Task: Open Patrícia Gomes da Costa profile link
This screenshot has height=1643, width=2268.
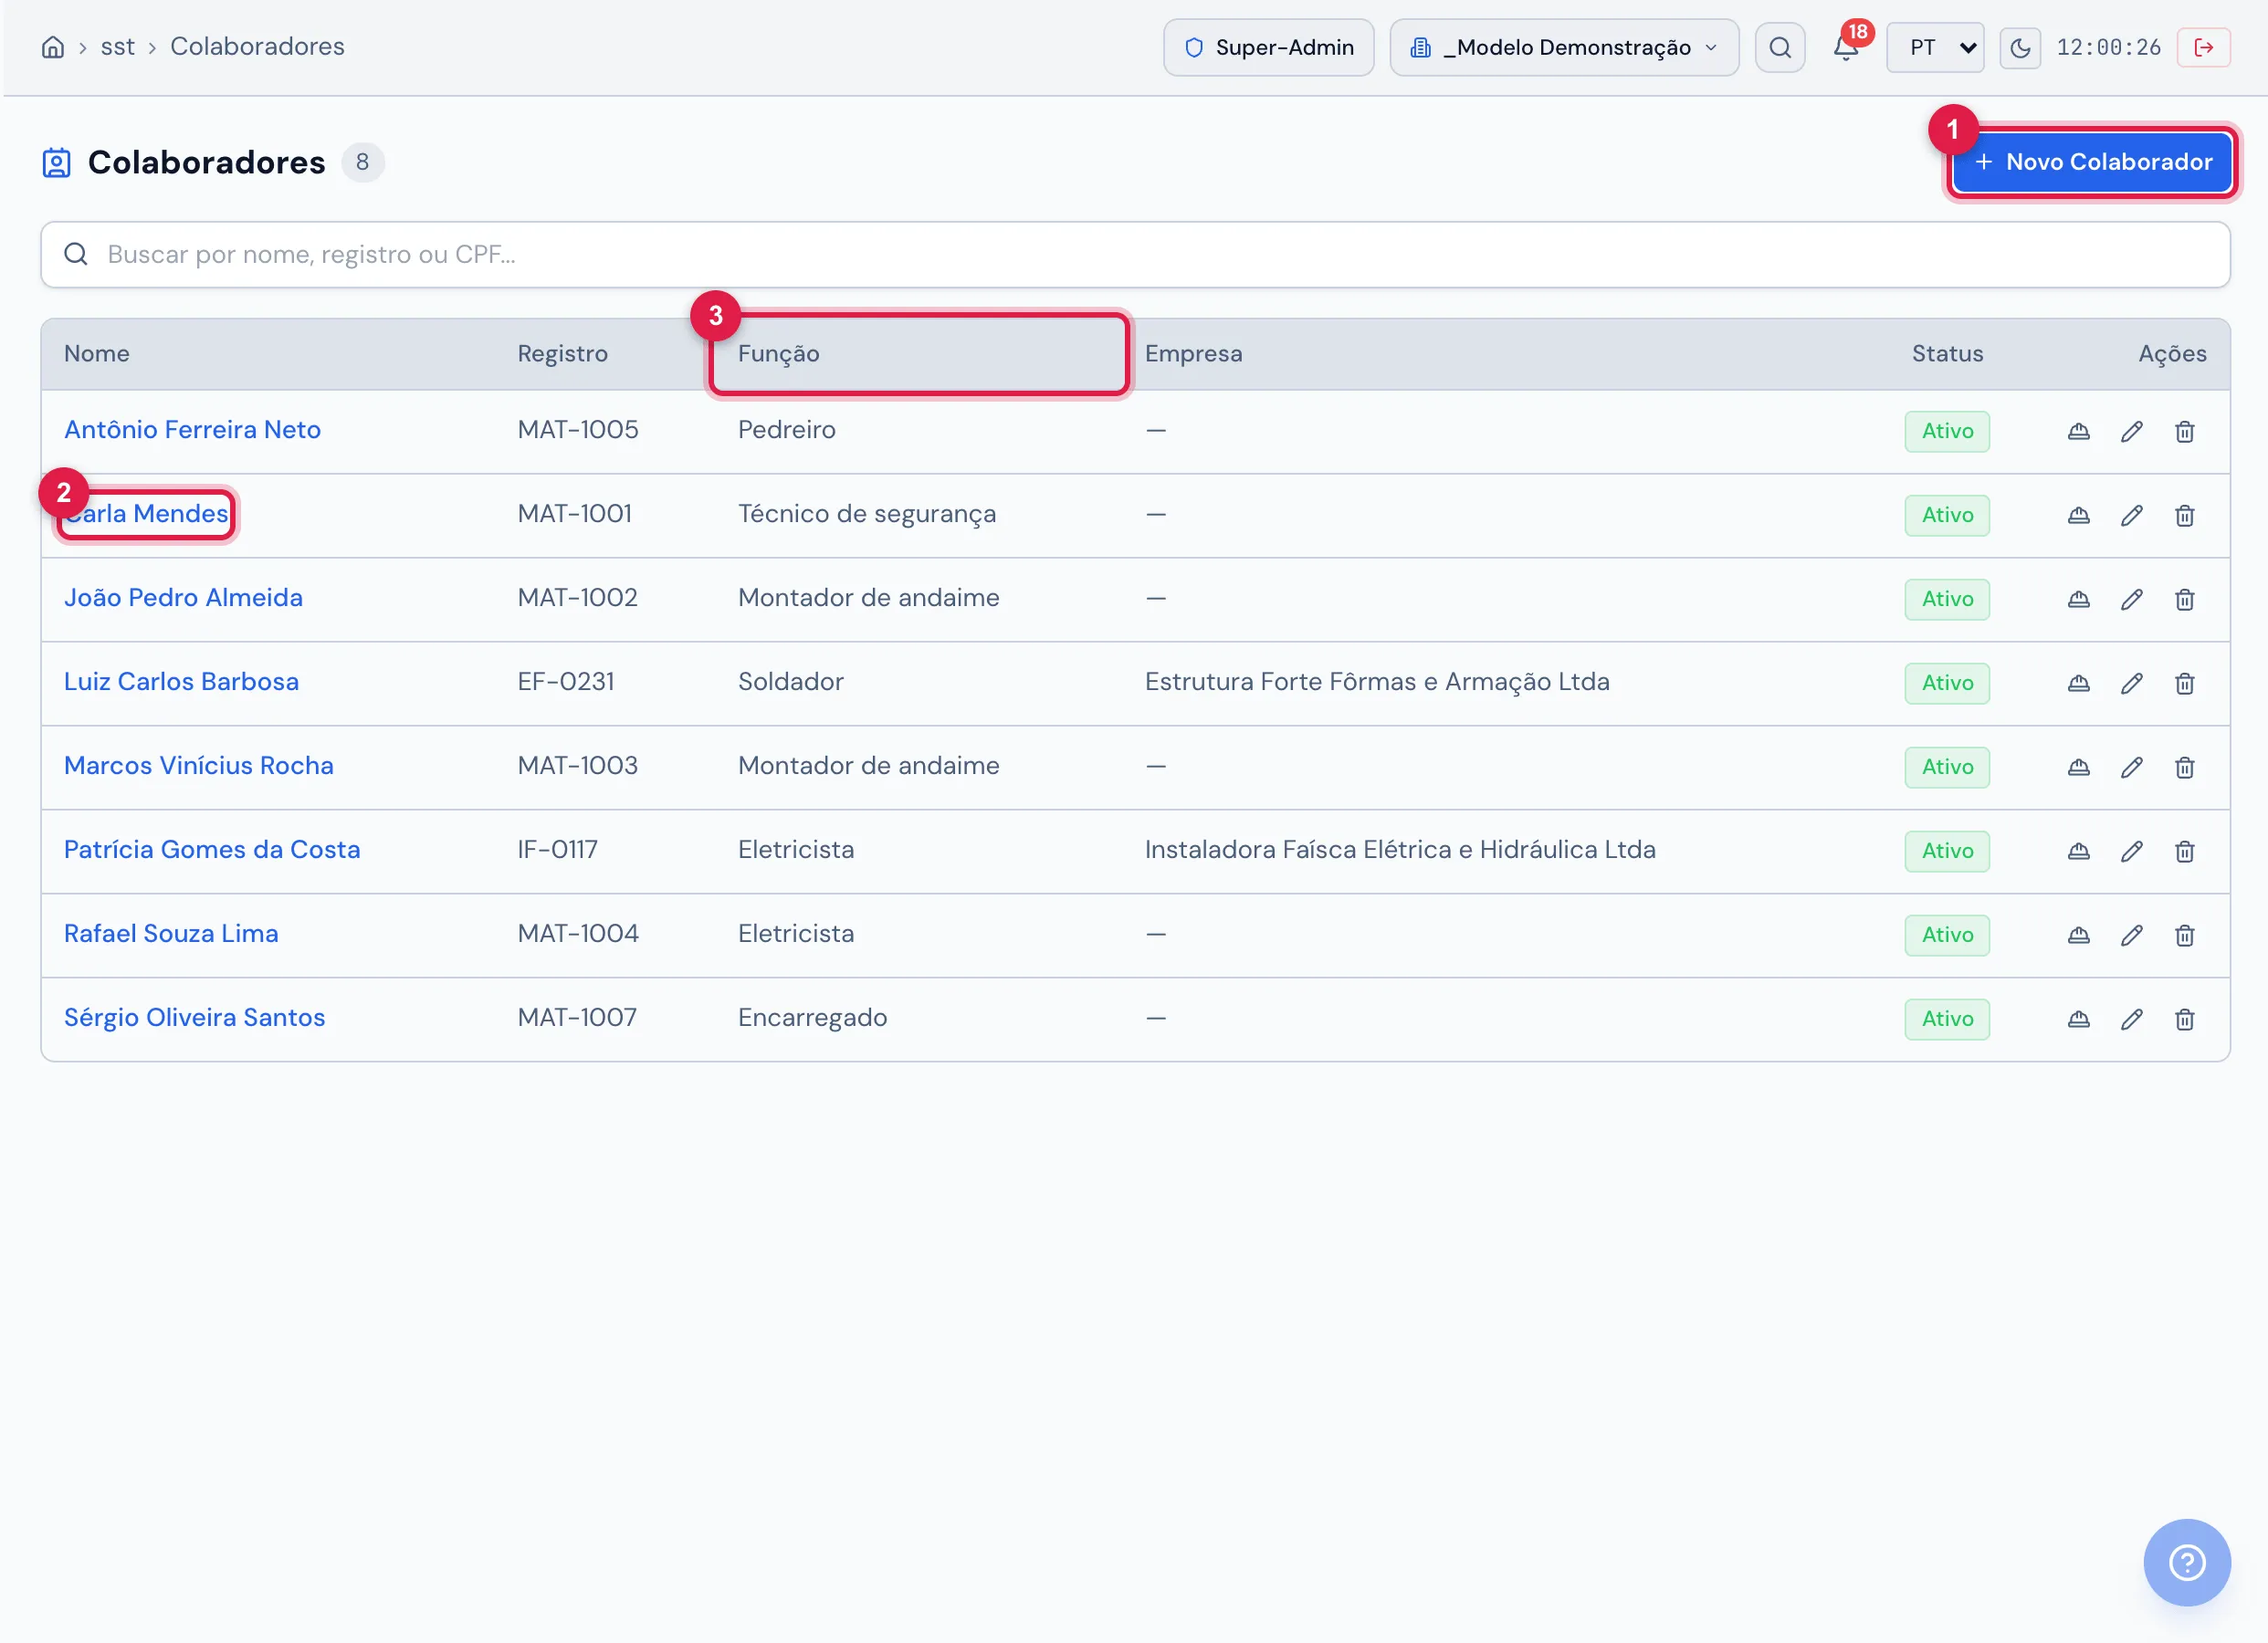Action: coord(212,850)
